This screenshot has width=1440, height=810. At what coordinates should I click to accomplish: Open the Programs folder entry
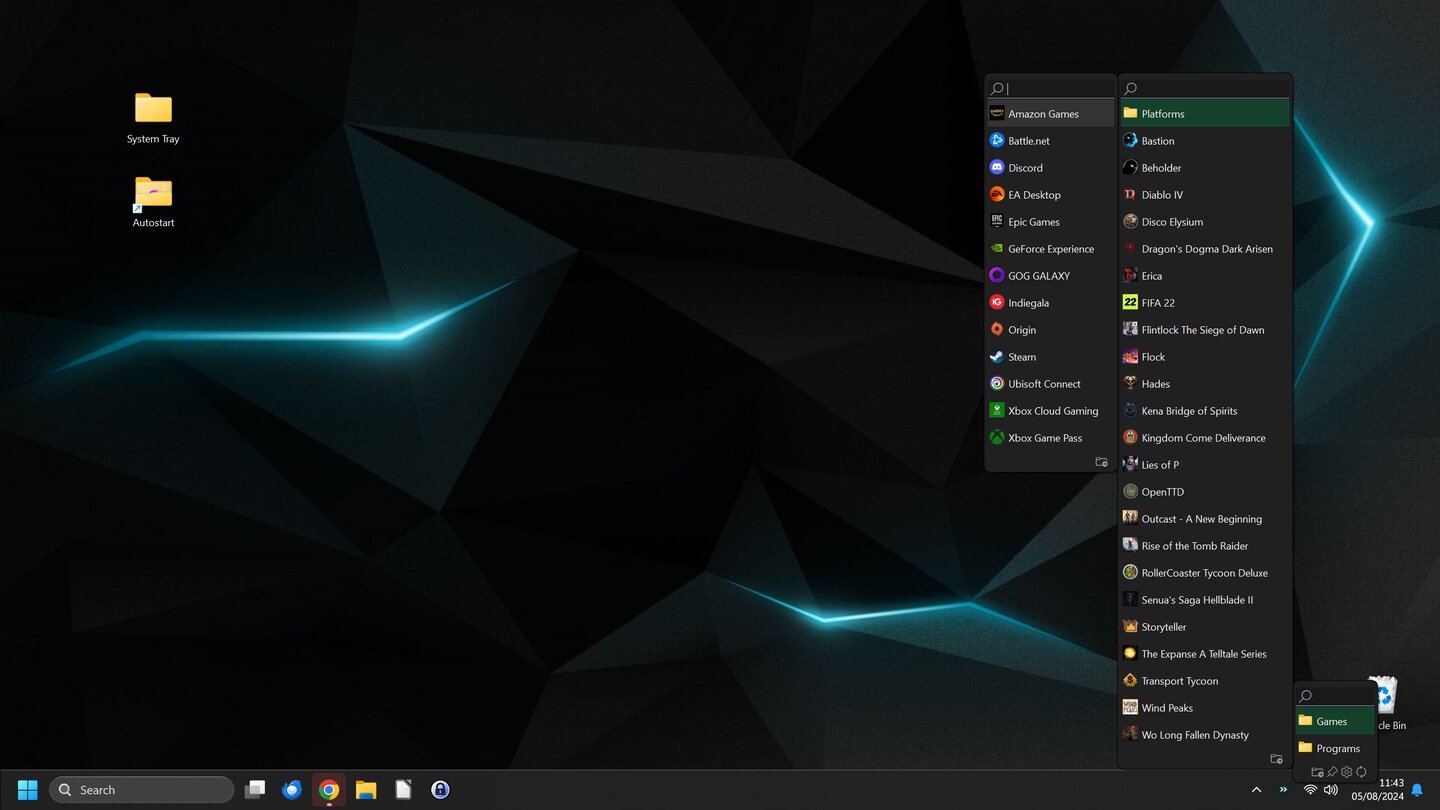1336,747
